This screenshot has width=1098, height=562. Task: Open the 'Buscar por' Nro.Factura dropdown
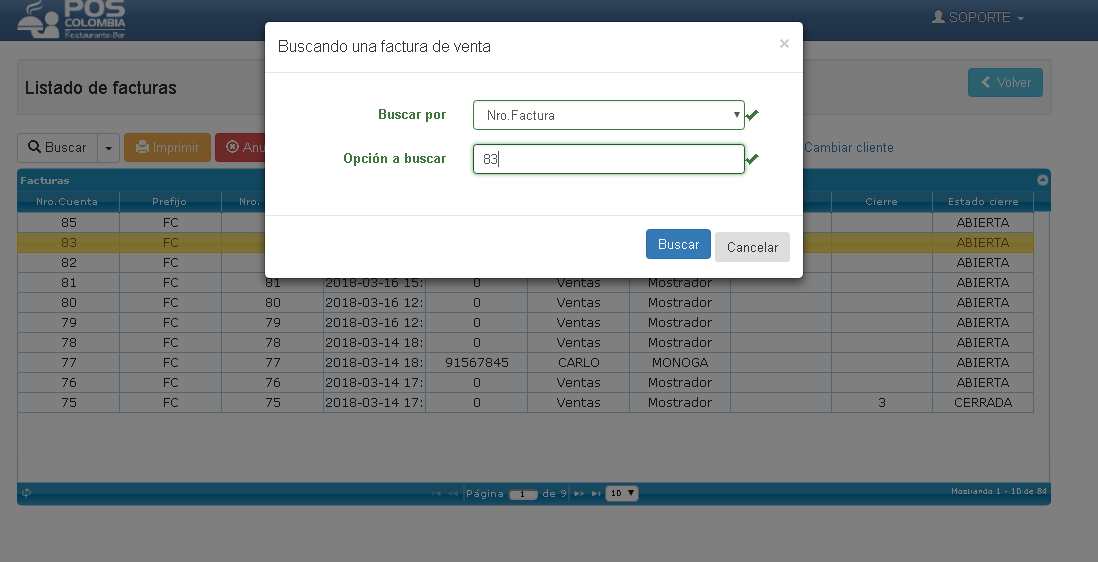[x=609, y=115]
